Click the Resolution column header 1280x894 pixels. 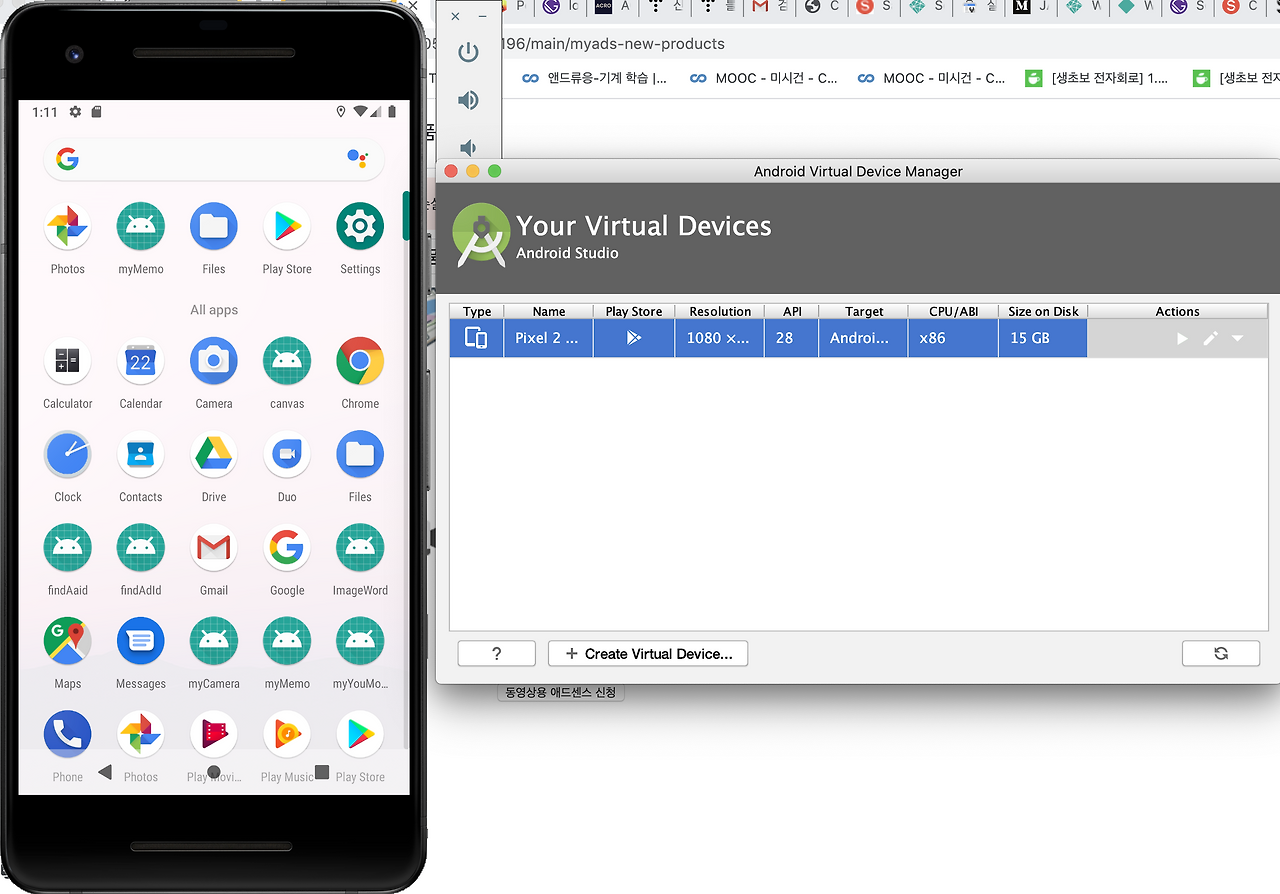pyautogui.click(x=719, y=311)
